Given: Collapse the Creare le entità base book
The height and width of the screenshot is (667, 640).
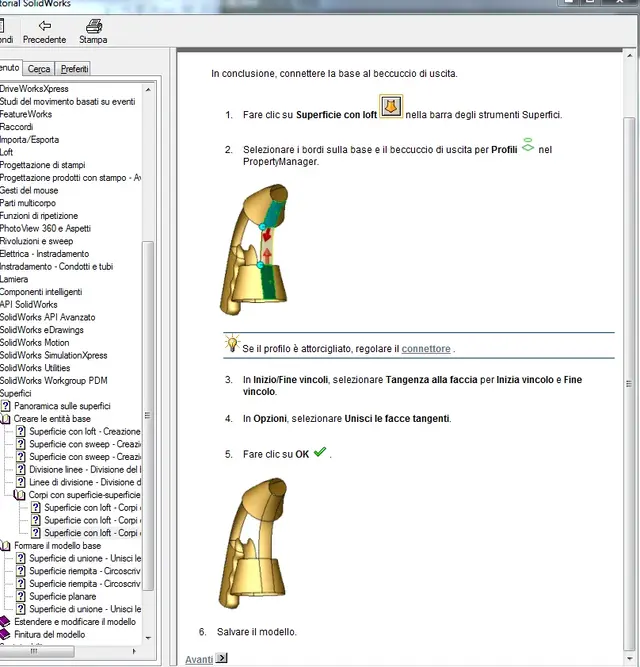Looking at the screenshot, I should tap(5, 419).
